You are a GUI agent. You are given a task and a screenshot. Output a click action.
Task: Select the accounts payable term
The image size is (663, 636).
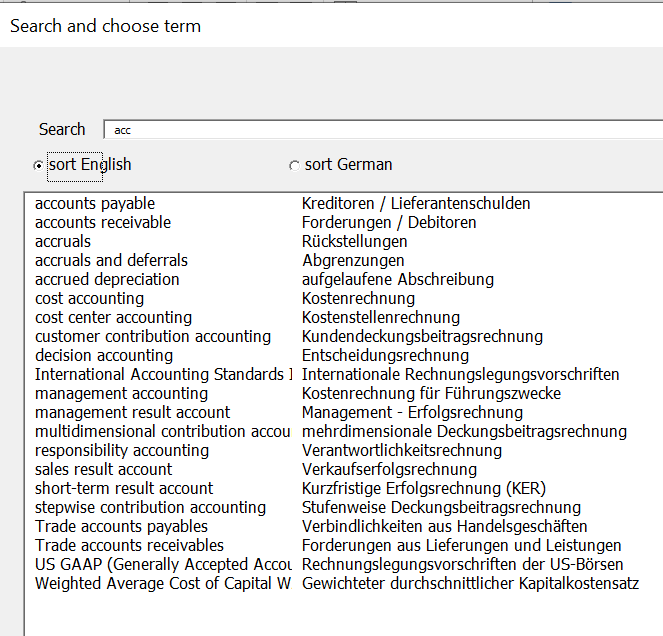point(95,204)
